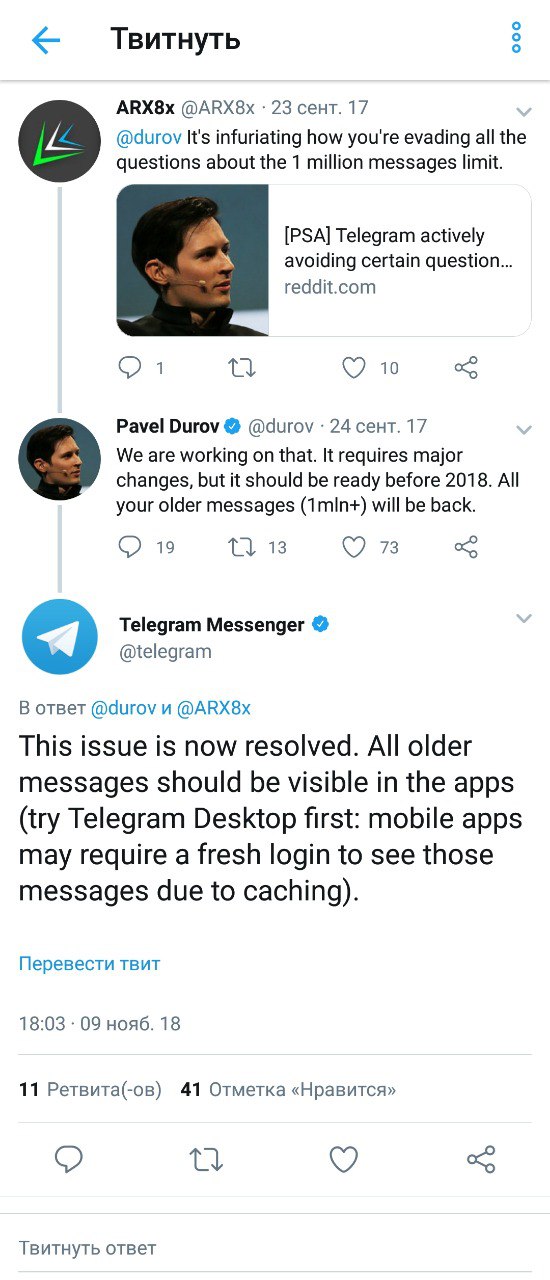Open the @durov mention in reply line
The height and width of the screenshot is (1280, 550).
(x=124, y=708)
